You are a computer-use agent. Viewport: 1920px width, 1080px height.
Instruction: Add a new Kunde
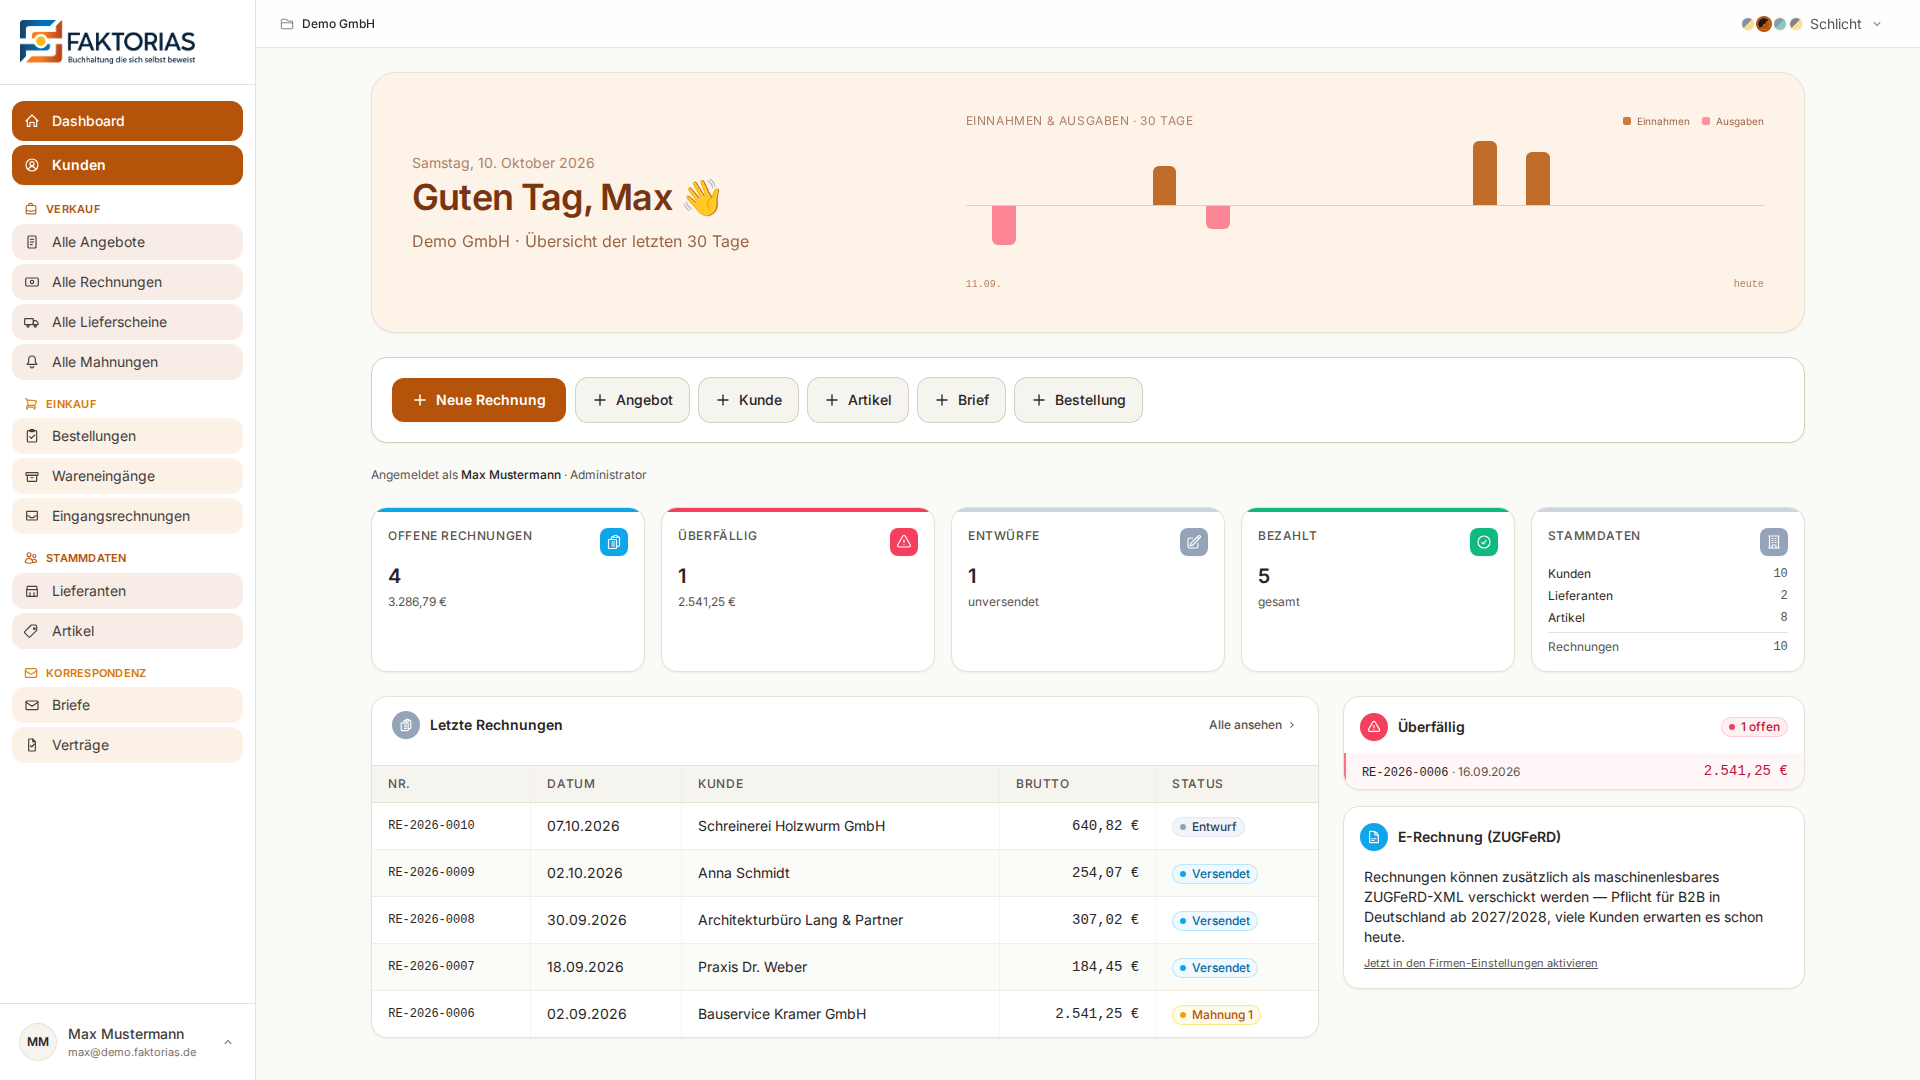pos(748,400)
